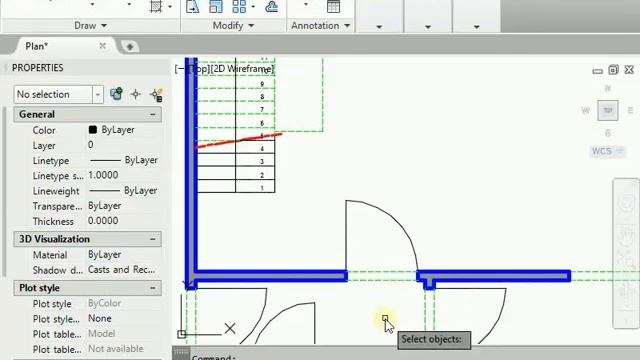The width and height of the screenshot is (640, 360).
Task: Click the steering wheel on navigation bar
Action: [627, 203]
